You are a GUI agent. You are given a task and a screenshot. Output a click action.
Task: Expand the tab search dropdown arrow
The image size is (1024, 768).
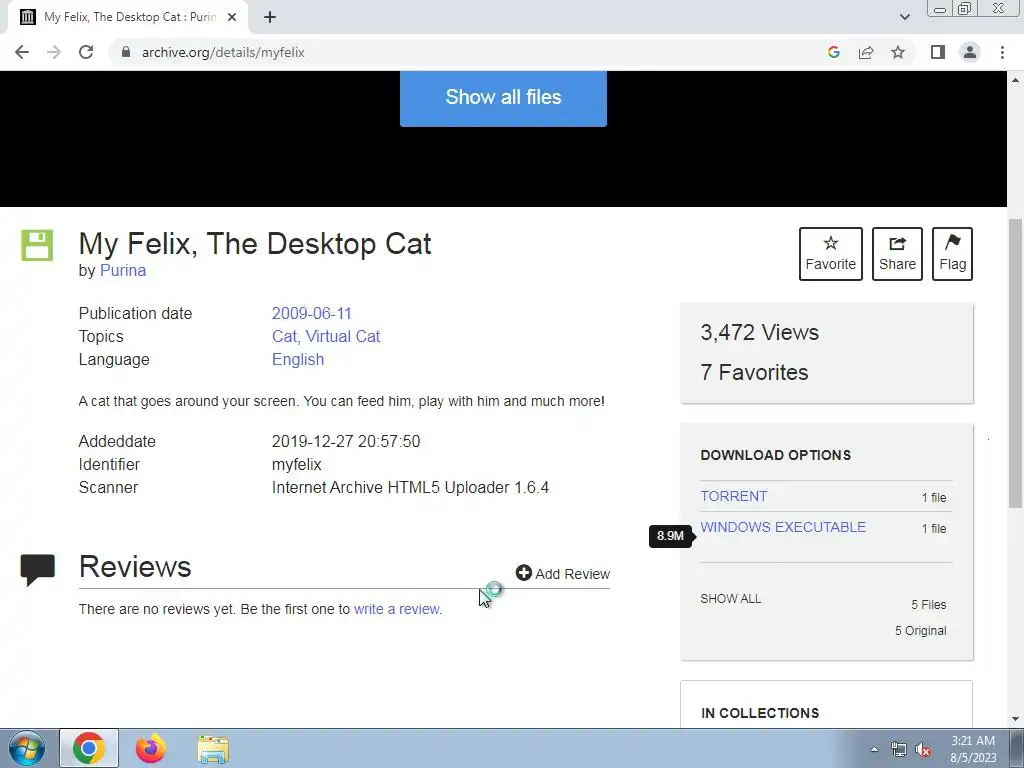[x=904, y=17]
